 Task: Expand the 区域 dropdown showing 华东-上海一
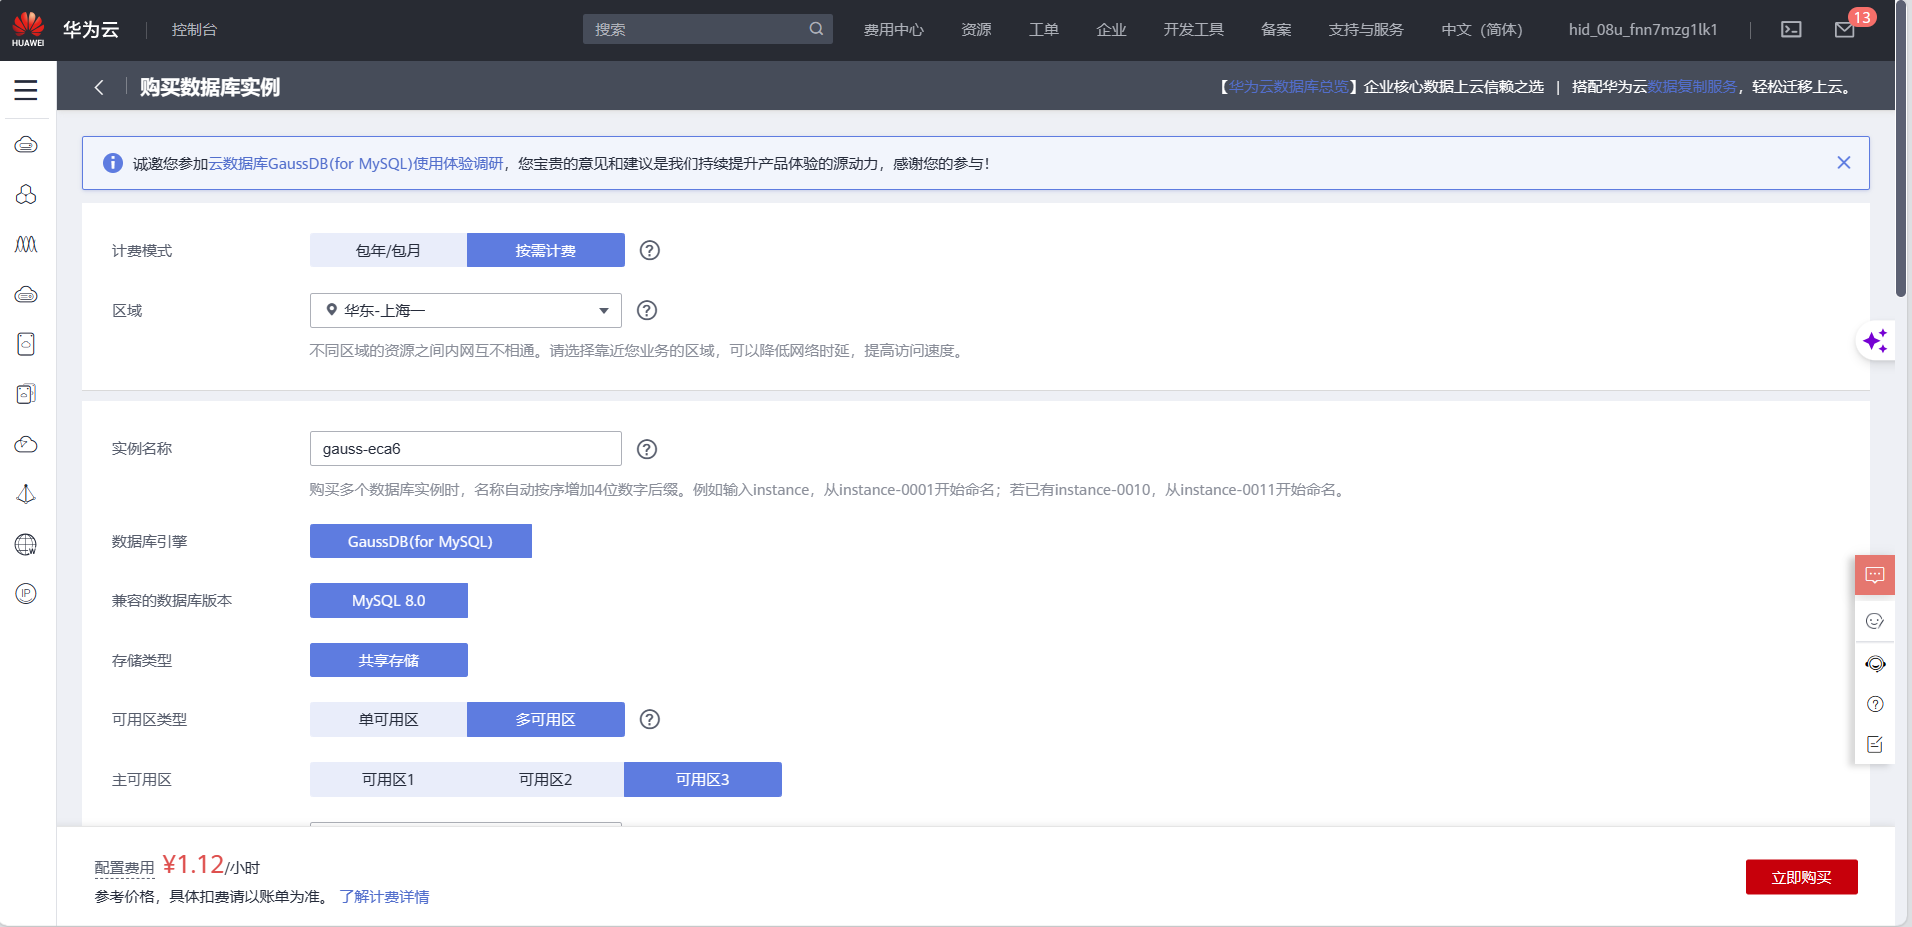pos(466,310)
